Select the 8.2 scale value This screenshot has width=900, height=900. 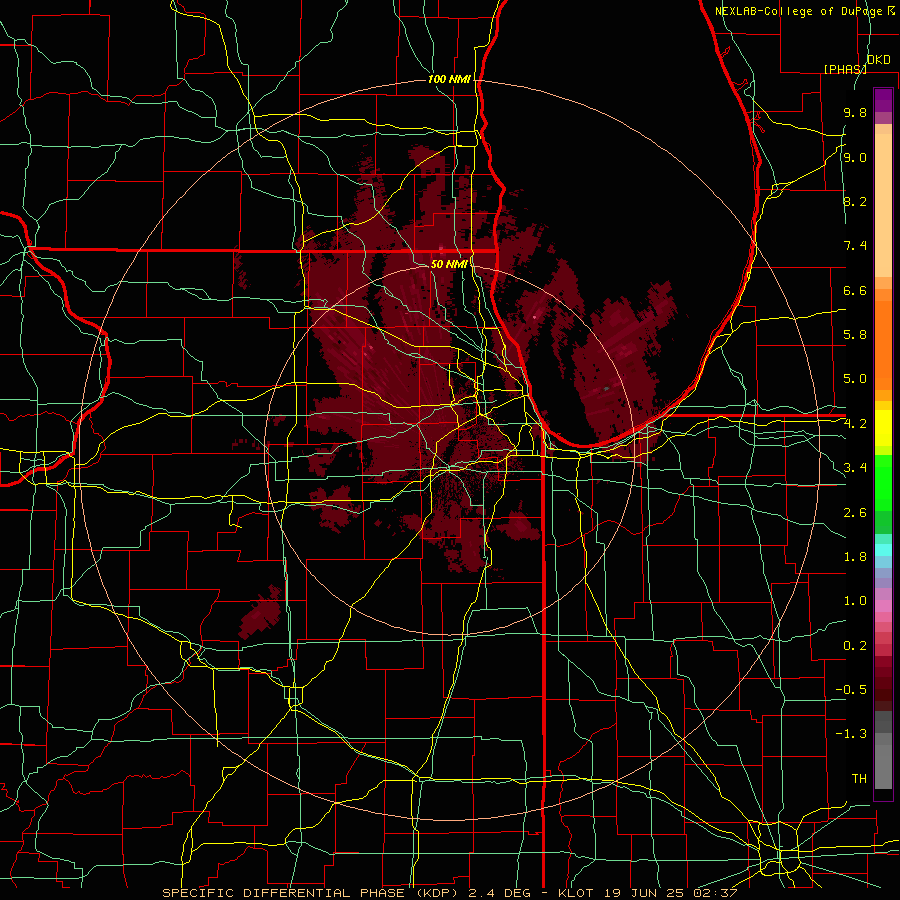pos(855,201)
